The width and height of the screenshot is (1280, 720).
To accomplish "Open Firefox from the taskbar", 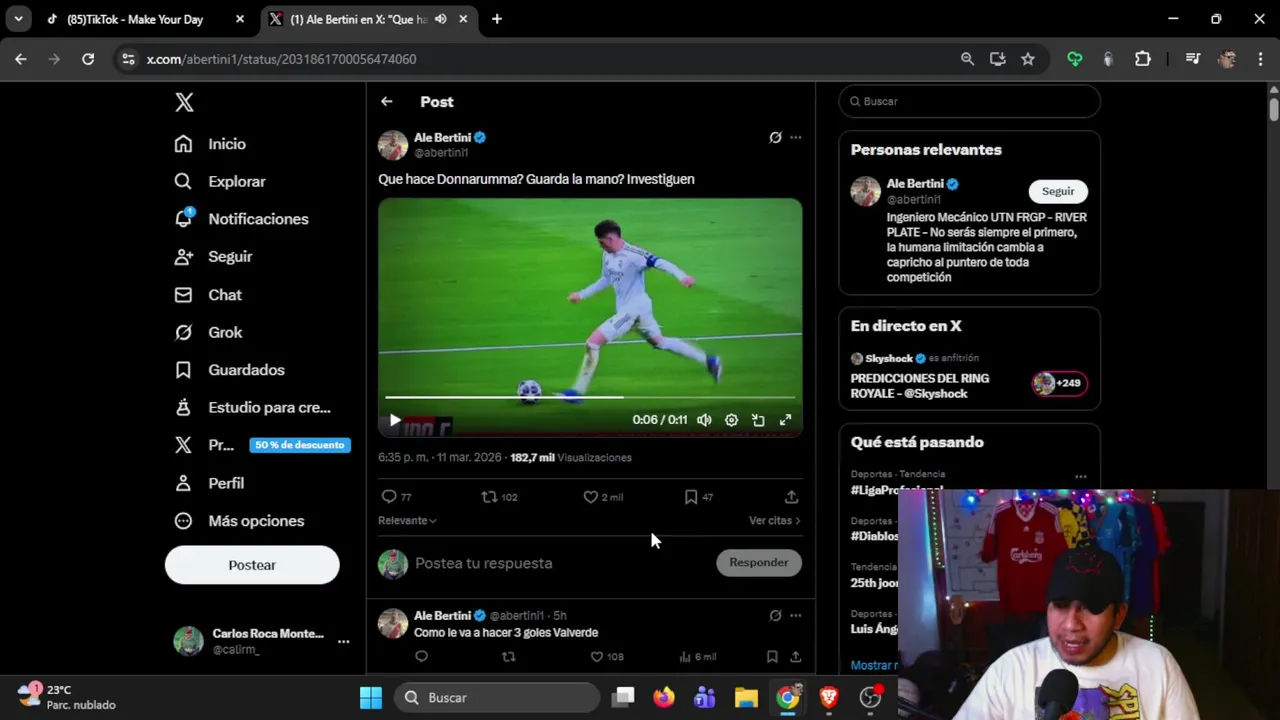I will (664, 698).
